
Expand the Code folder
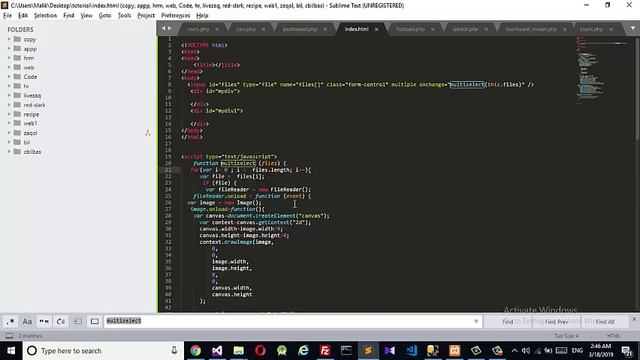click(x=9, y=77)
